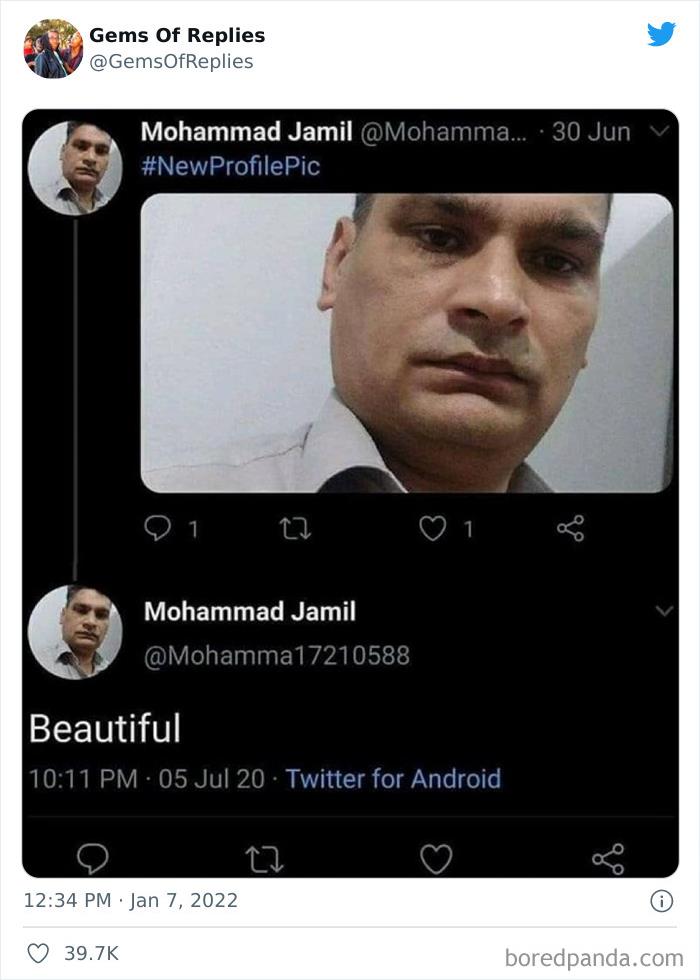700x980 pixels.
Task: Click the share icon on the photo tweet
Action: (x=571, y=529)
